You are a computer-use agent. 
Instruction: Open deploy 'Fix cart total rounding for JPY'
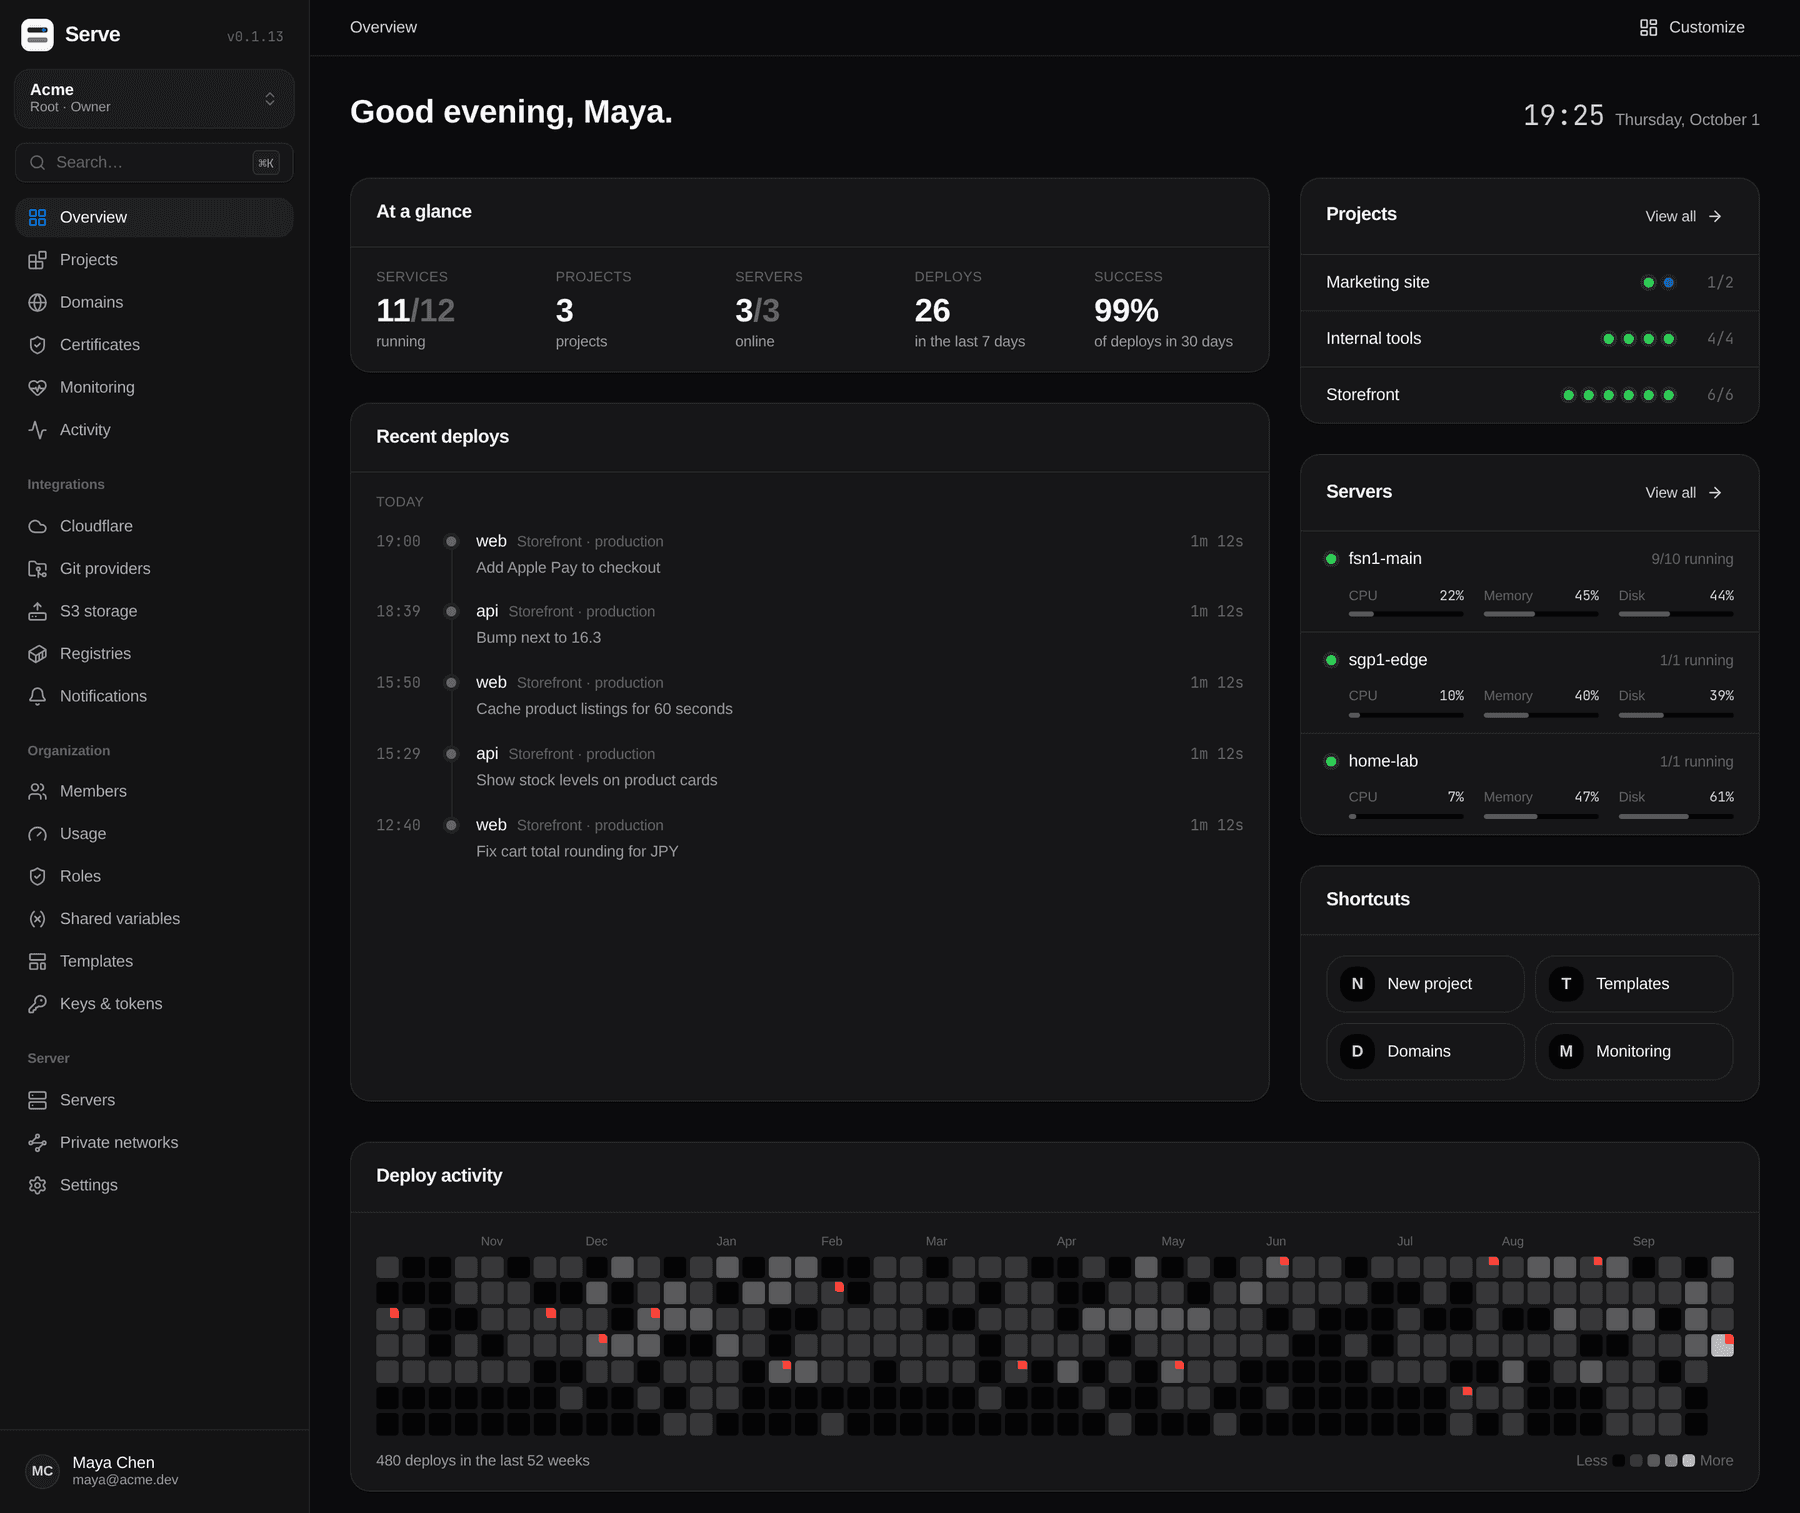pos(810,838)
